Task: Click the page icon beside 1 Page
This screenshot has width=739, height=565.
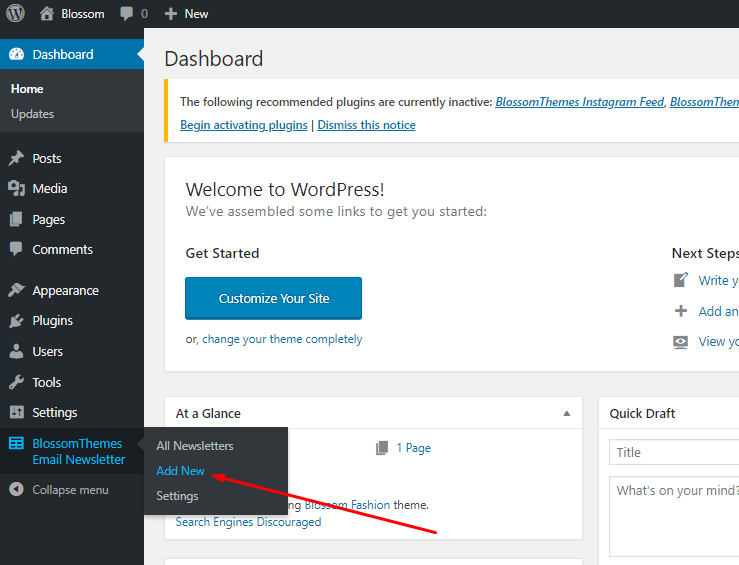Action: coord(382,448)
